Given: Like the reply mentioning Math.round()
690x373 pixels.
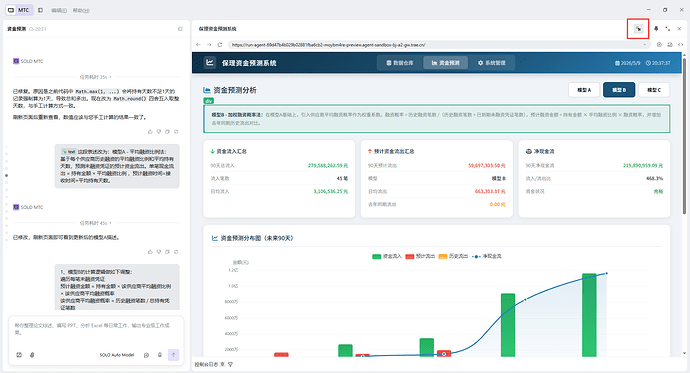Looking at the screenshot, I should pos(150,132).
